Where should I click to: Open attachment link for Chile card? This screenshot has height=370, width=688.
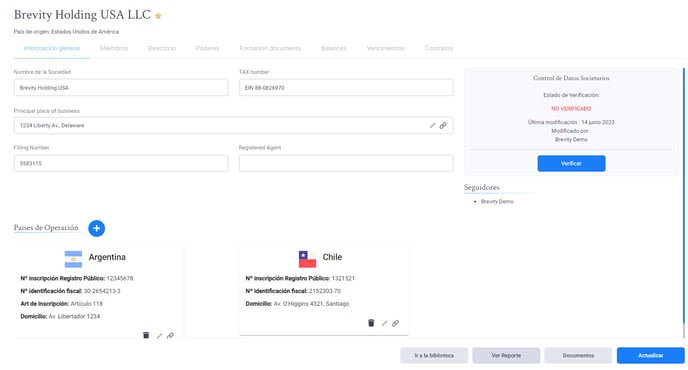pyautogui.click(x=395, y=323)
